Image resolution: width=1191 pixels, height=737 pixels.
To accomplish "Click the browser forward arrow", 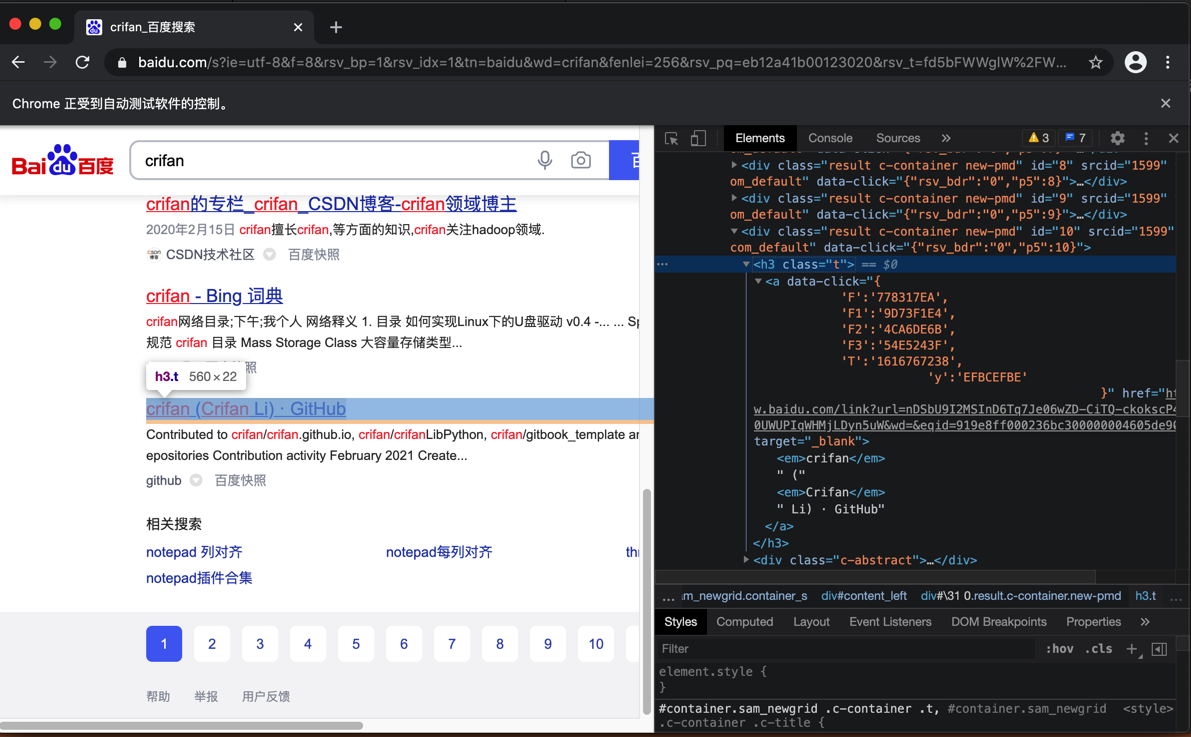I will coord(50,62).
